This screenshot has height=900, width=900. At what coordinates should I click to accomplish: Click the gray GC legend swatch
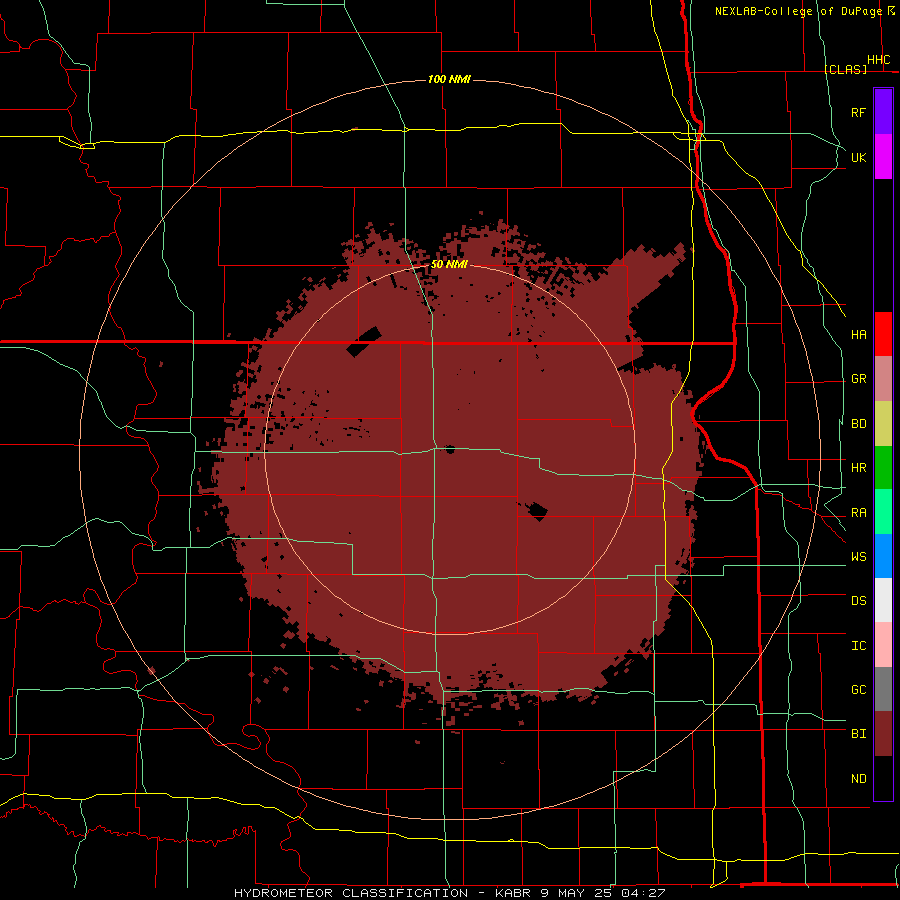click(x=883, y=689)
